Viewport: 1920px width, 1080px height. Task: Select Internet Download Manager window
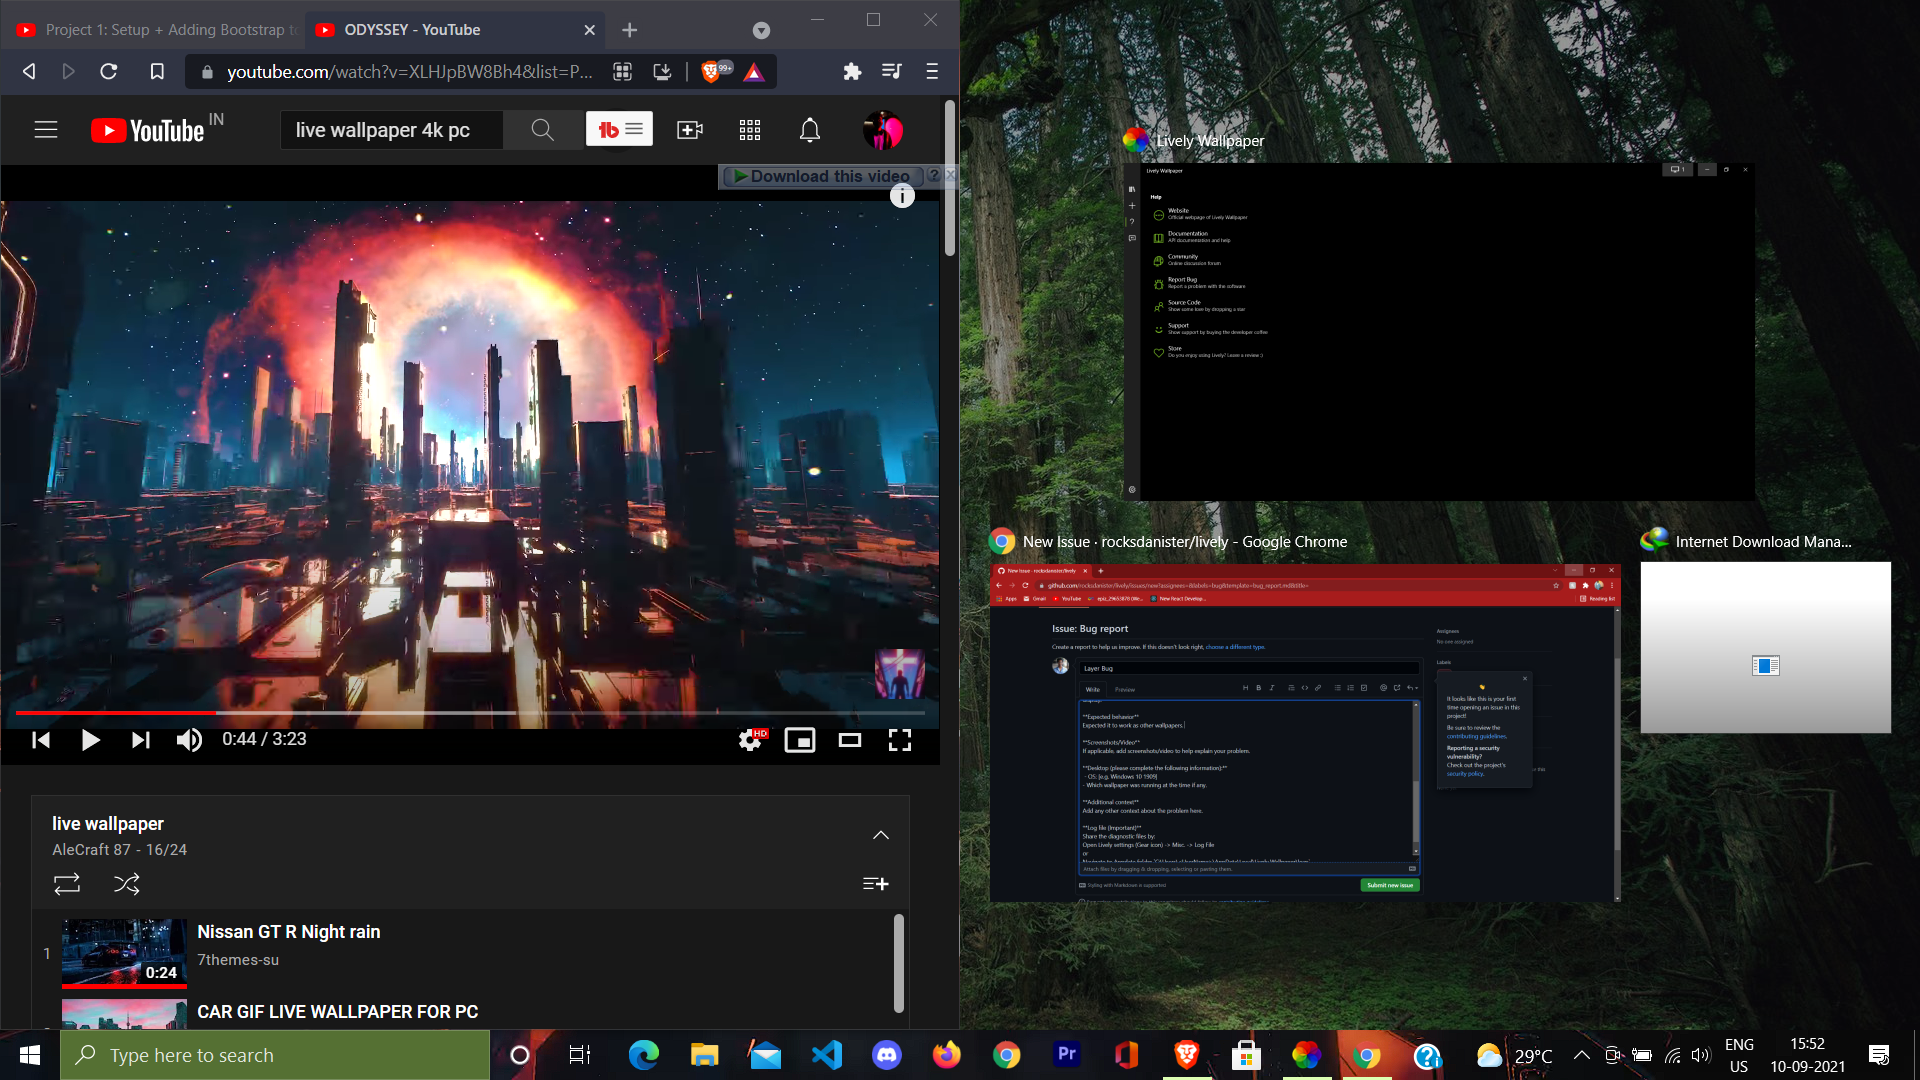point(1765,647)
